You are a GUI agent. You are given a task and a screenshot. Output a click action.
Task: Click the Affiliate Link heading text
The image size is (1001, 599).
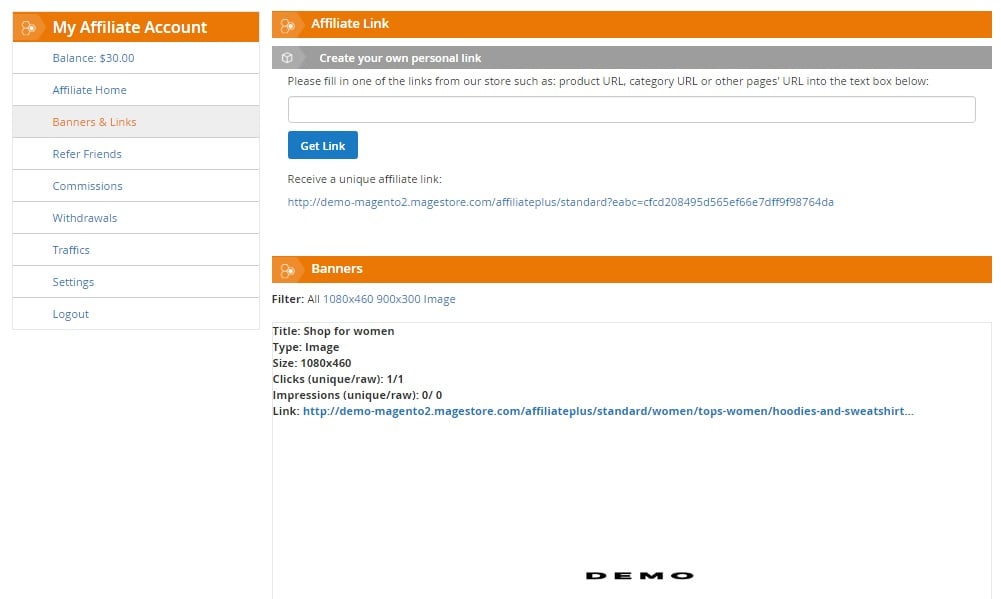[350, 24]
